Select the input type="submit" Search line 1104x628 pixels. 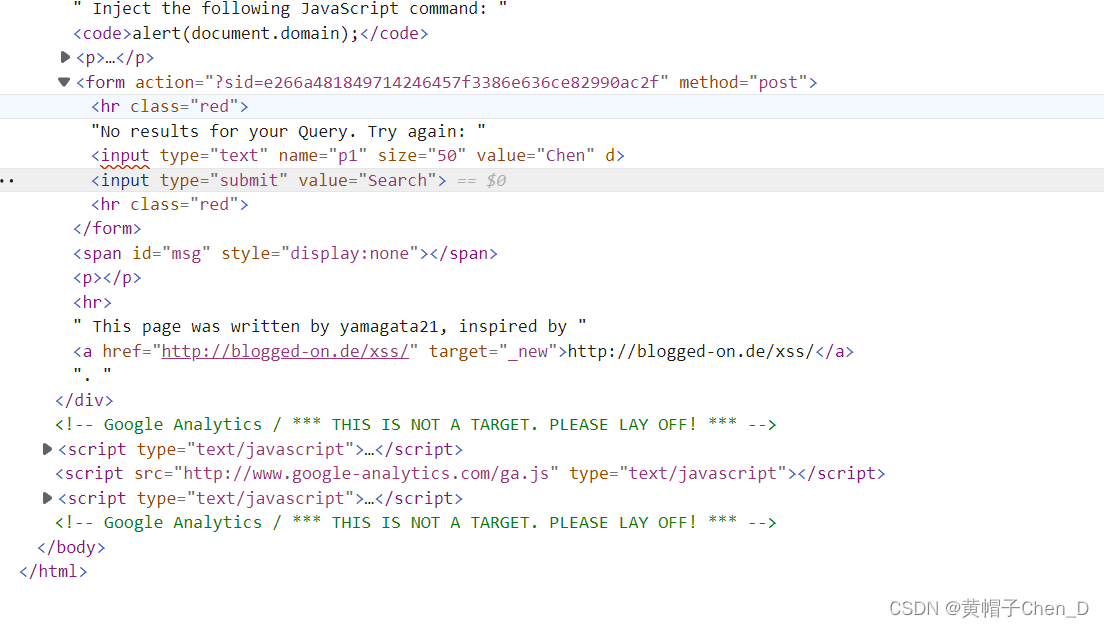[268, 180]
